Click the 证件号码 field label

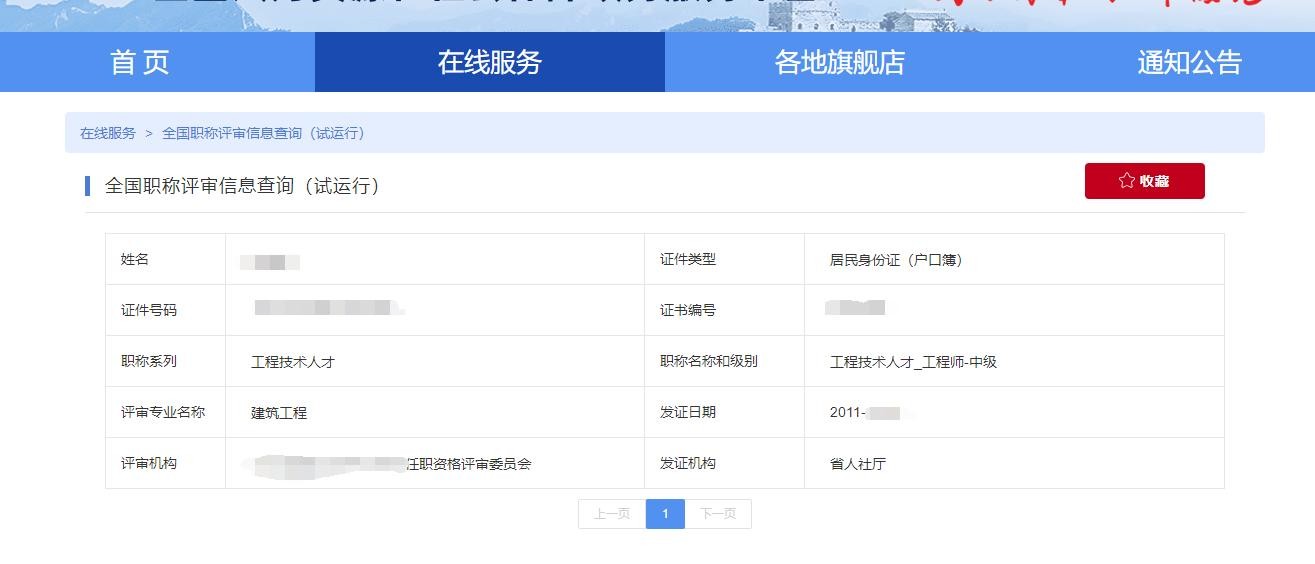tap(149, 310)
